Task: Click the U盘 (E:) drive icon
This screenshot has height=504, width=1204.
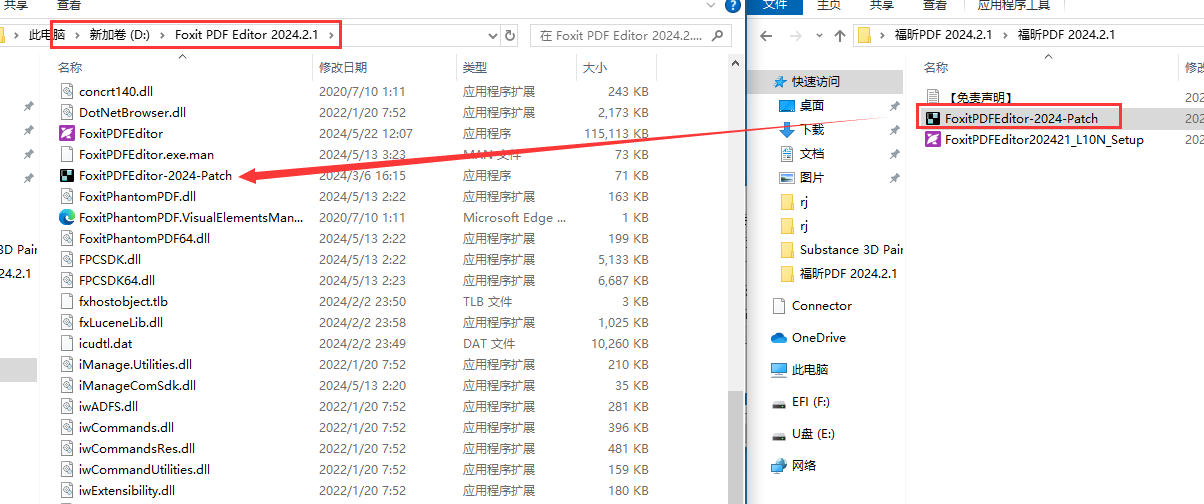Action: [779, 435]
